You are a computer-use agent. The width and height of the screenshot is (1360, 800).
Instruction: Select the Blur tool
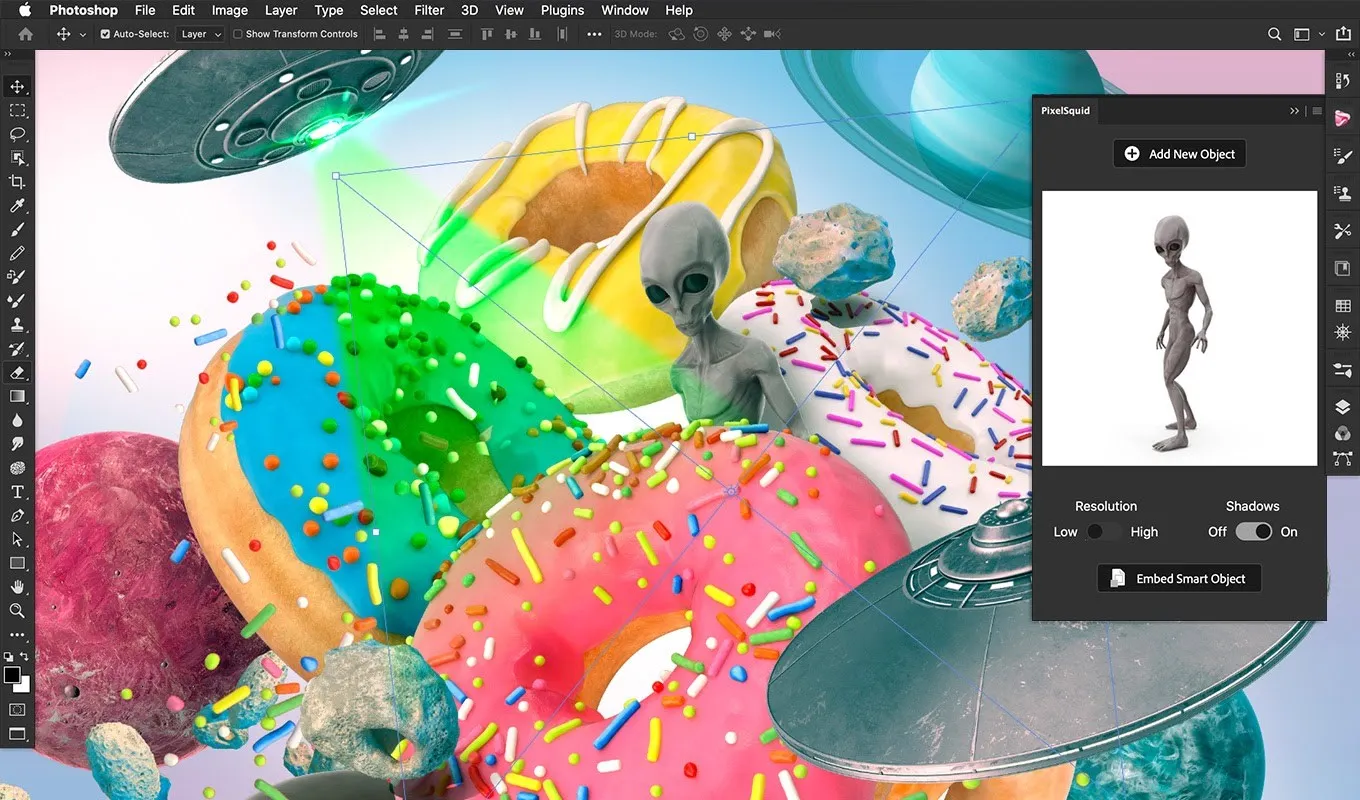coord(17,420)
